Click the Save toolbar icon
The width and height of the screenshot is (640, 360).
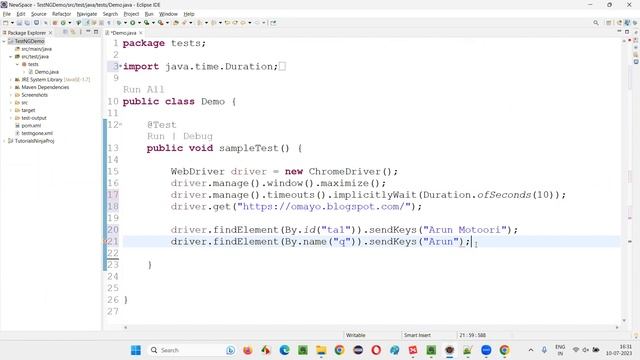(x=19, y=23)
